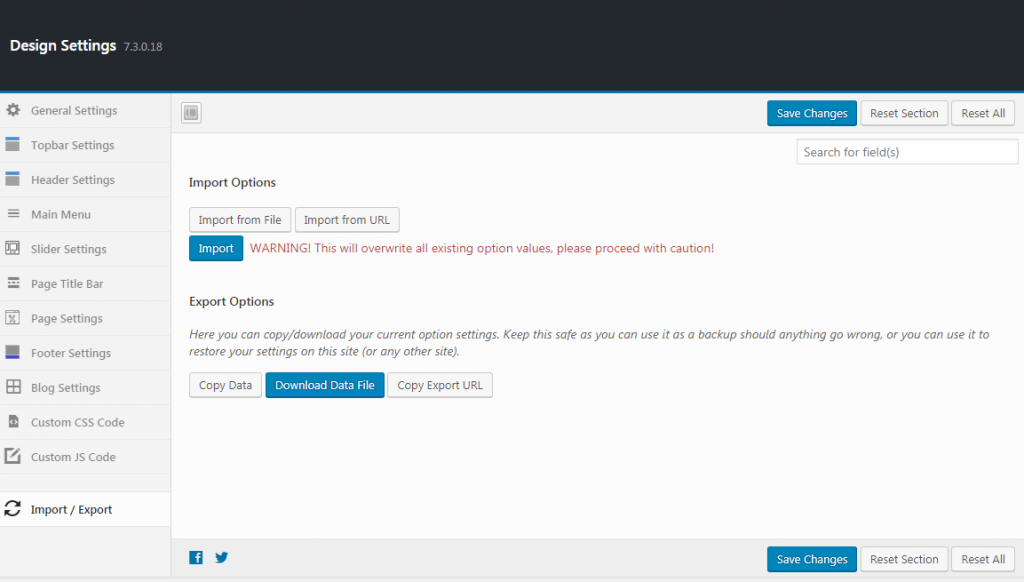Open Topbar Settings section

tap(85, 145)
